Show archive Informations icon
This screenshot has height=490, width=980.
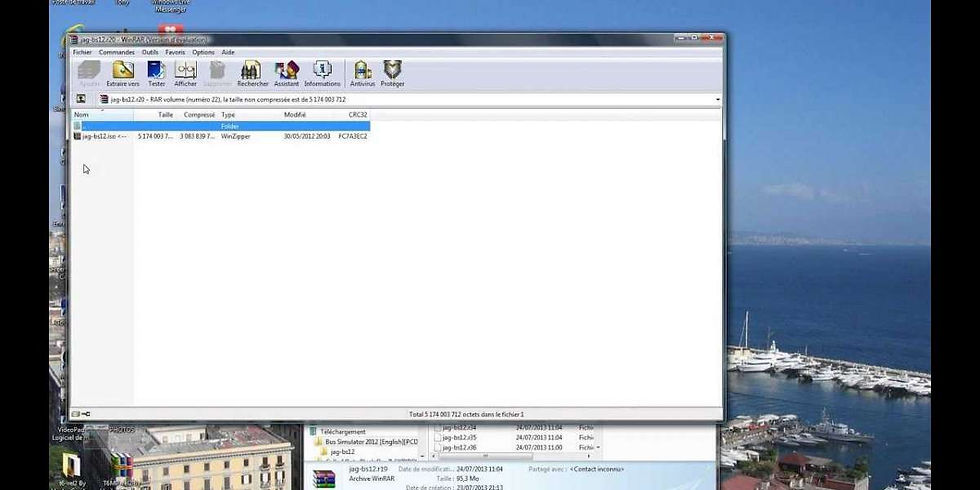[x=322, y=69]
